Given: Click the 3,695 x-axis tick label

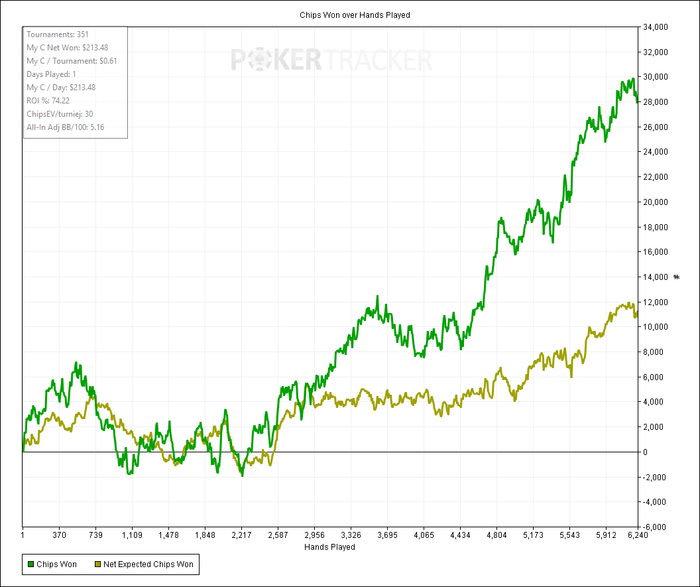Looking at the screenshot, I should pos(387,535).
